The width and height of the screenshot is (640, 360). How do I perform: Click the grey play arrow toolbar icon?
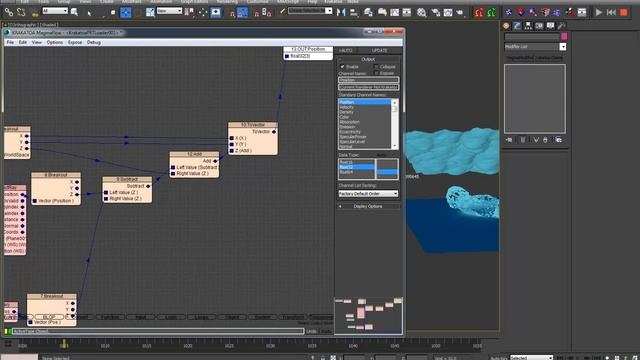coord(598,12)
